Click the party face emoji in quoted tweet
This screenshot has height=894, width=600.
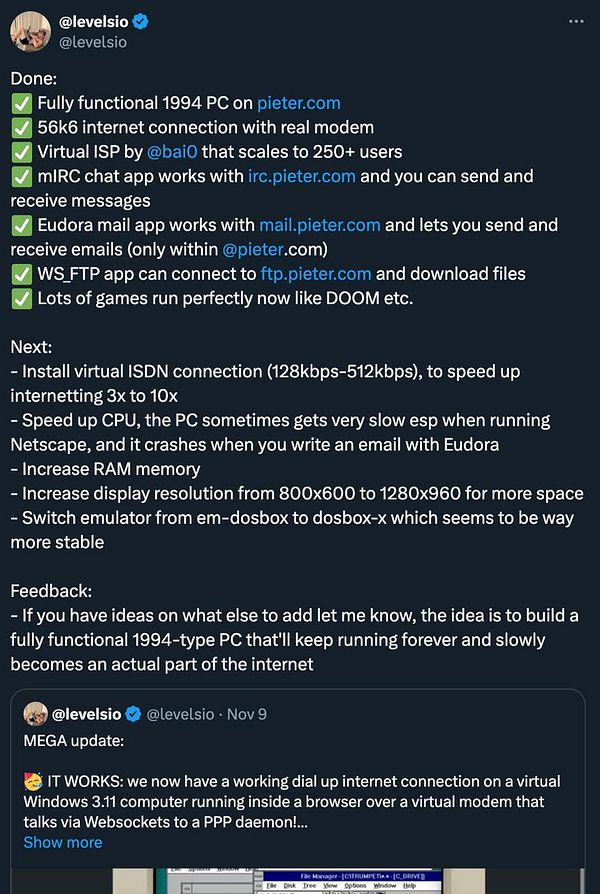(x=33, y=781)
